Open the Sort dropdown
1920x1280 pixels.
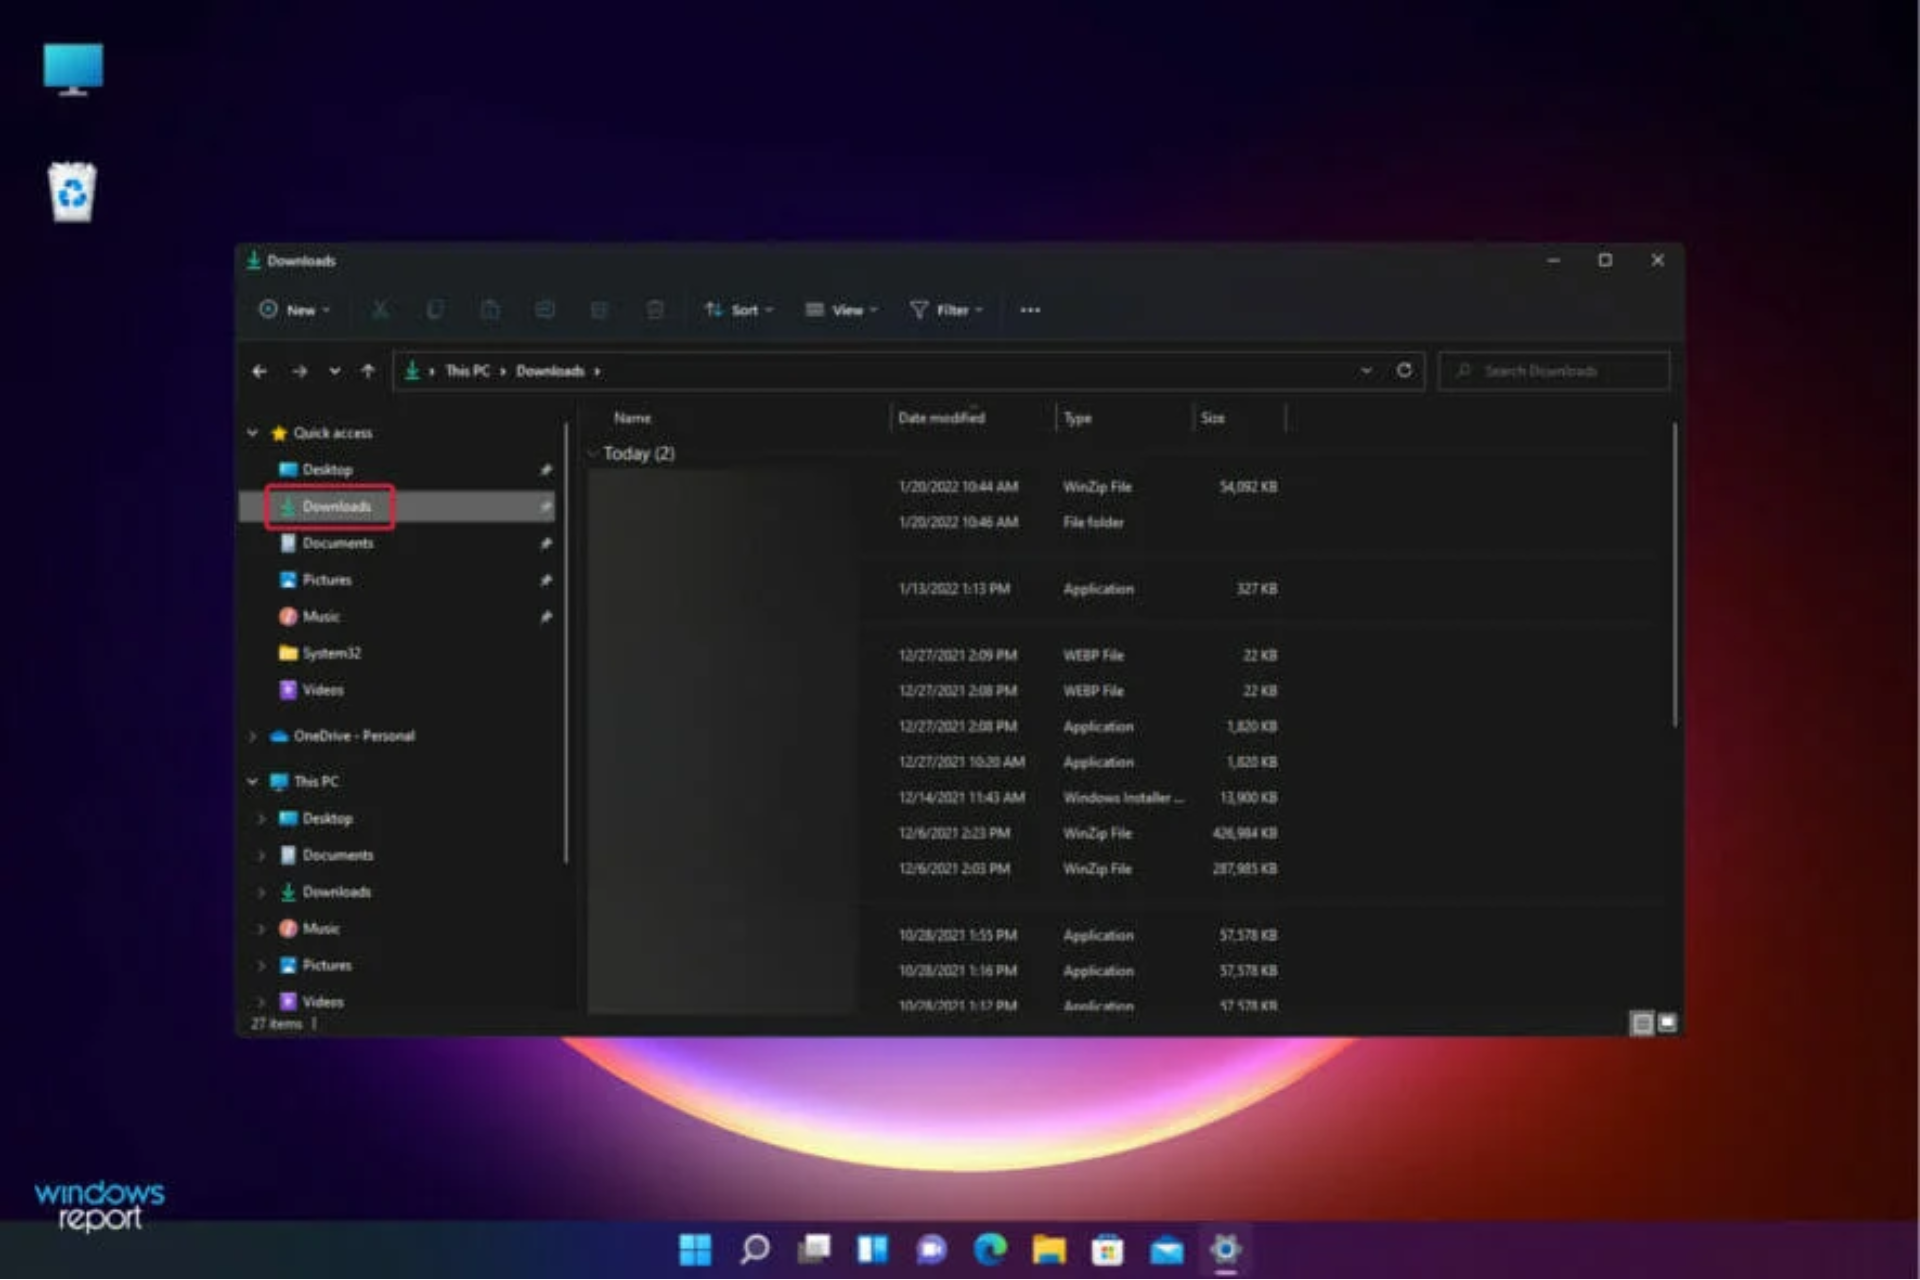pos(739,310)
